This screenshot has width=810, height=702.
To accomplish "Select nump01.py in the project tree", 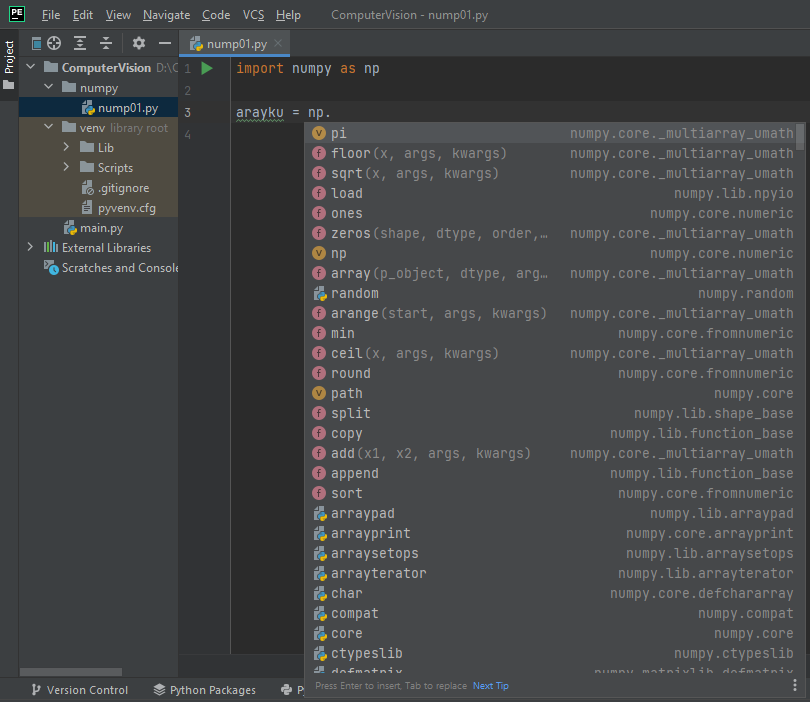I will pyautogui.click(x=99, y=107).
